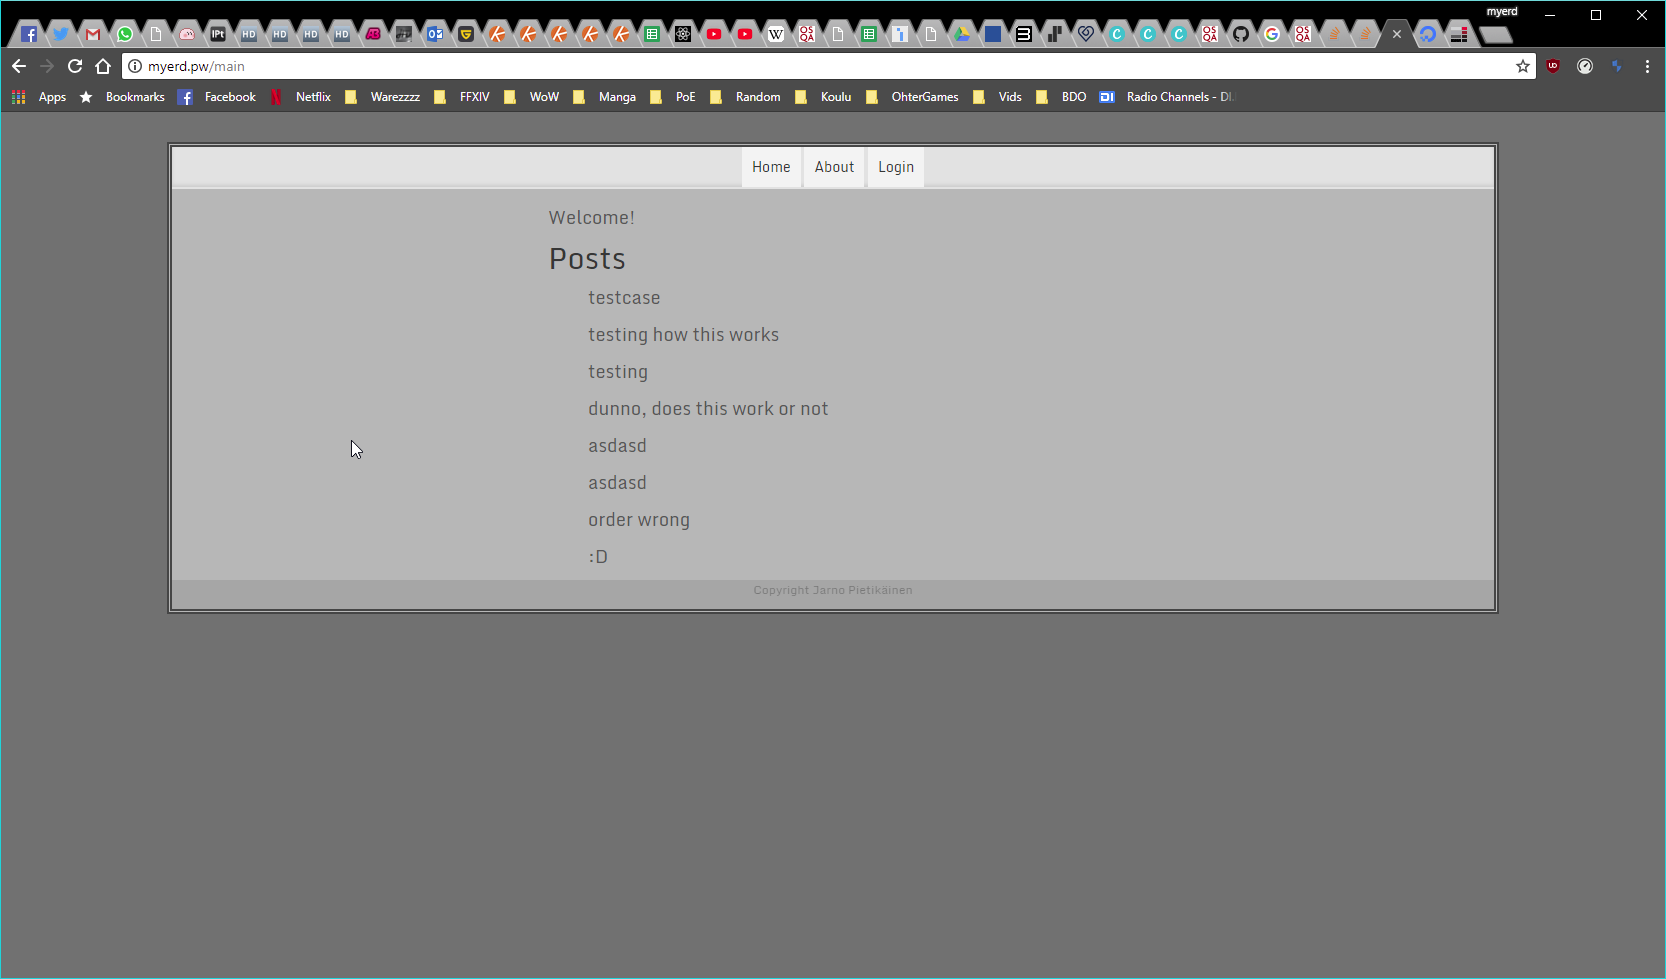
Task: Go back to the previous page
Action: [19, 66]
